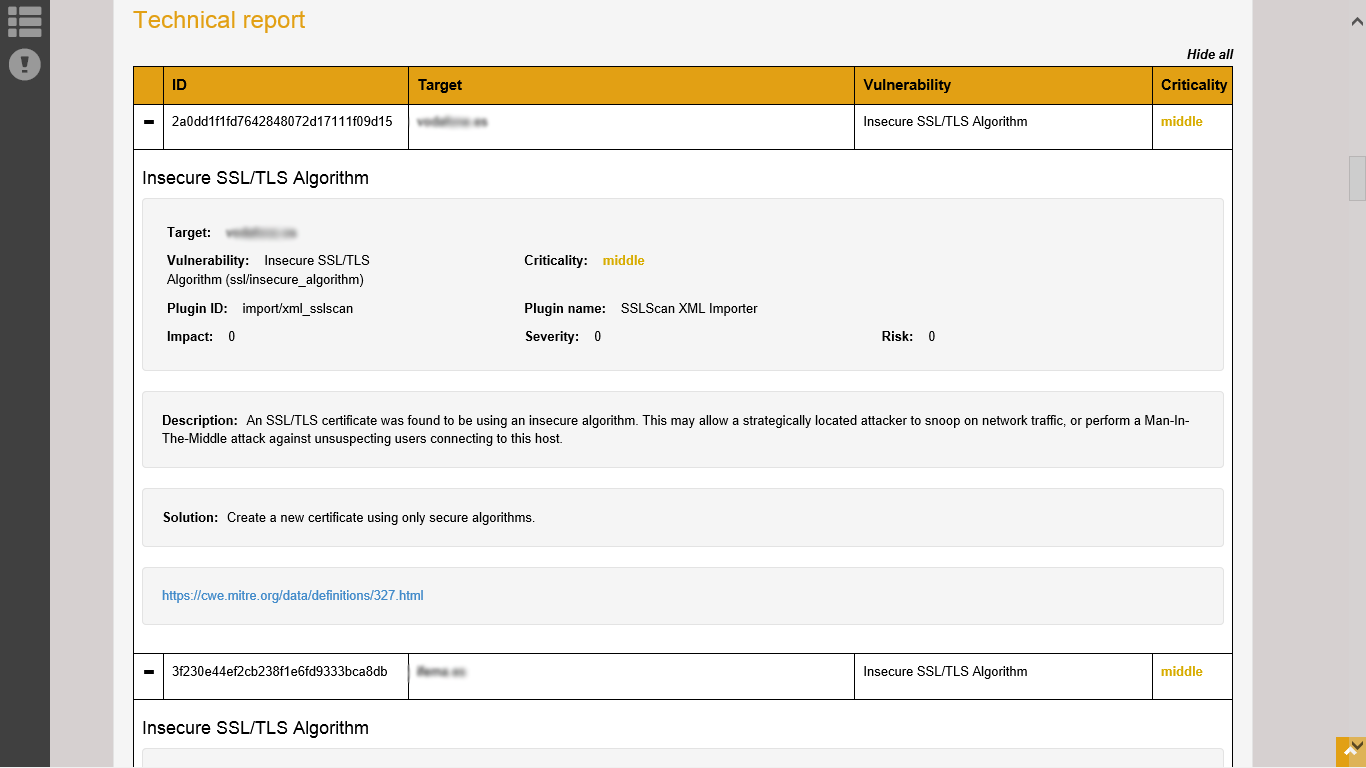The image size is (1366, 768).
Task: Click the Severity value 0
Action: [x=598, y=337]
